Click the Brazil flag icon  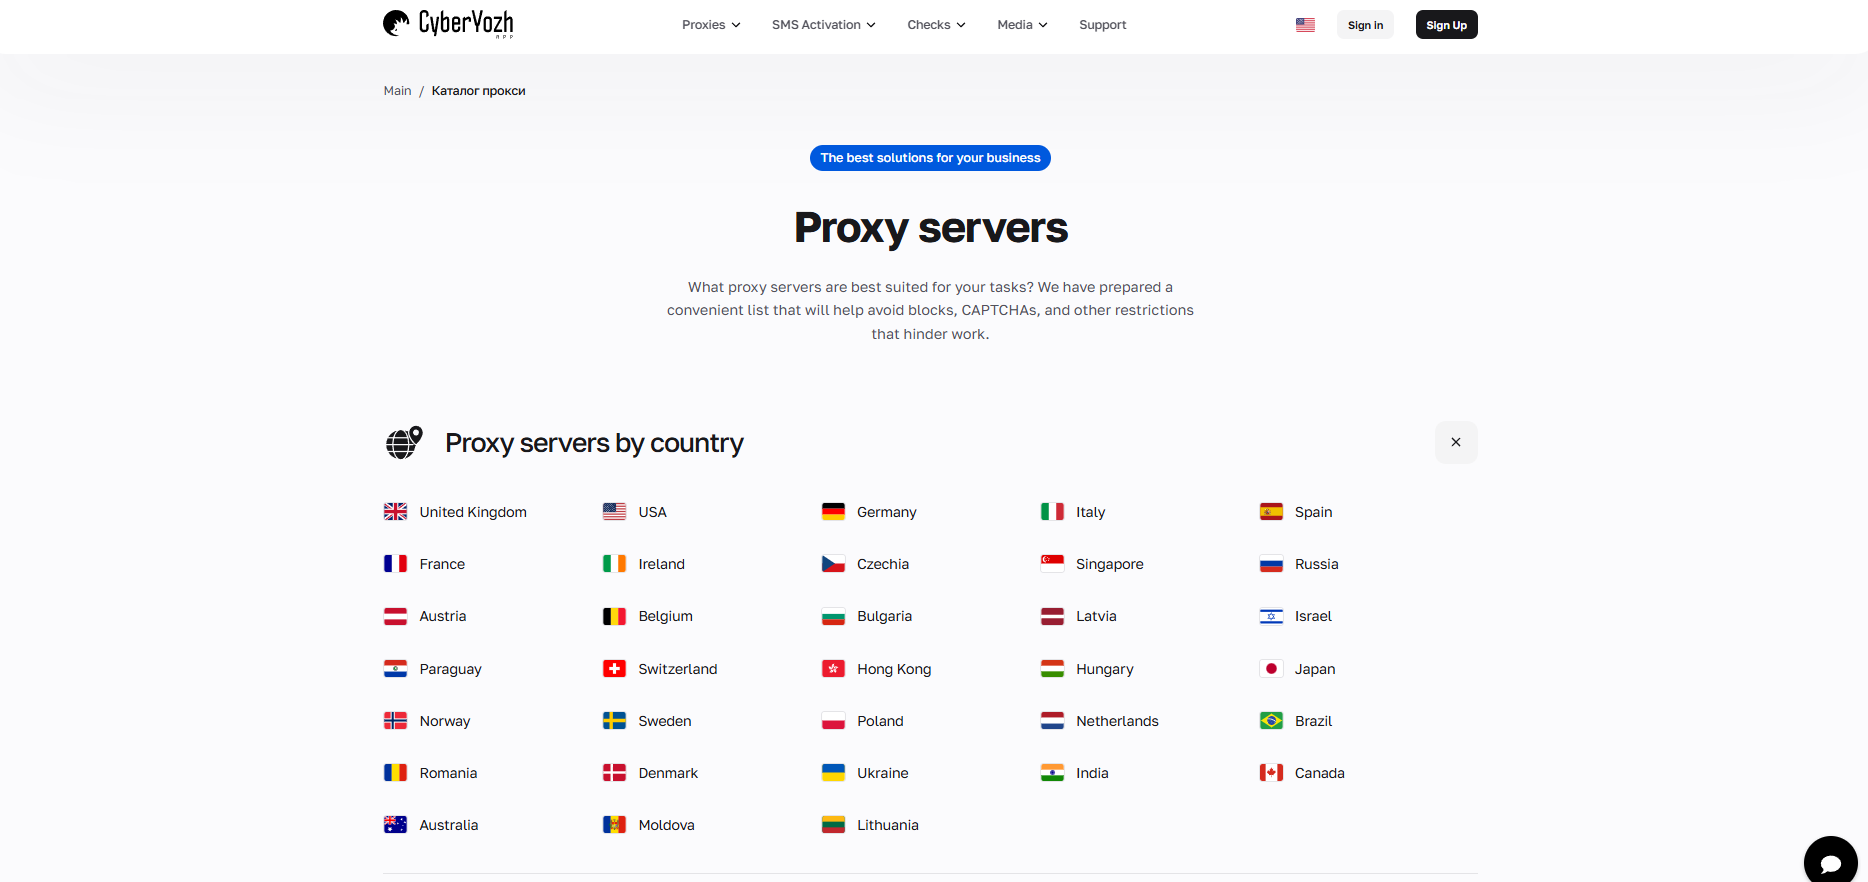point(1271,721)
